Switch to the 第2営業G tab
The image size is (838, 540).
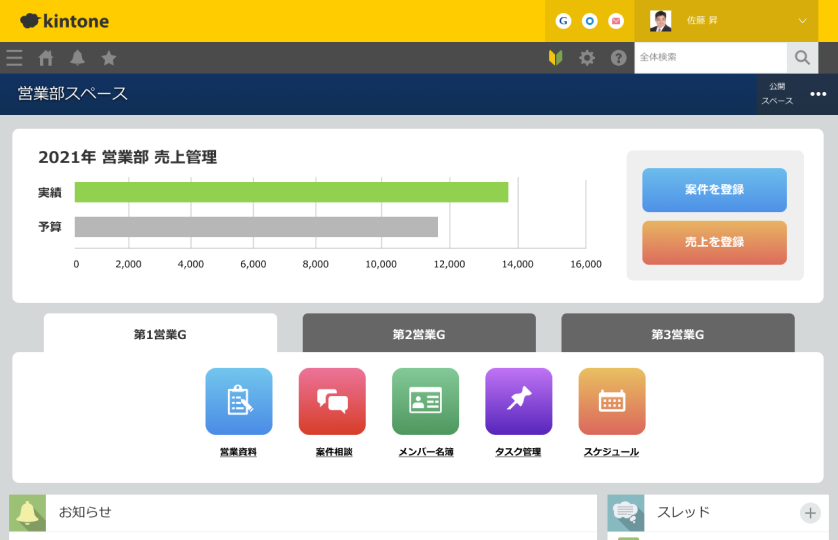click(x=419, y=334)
